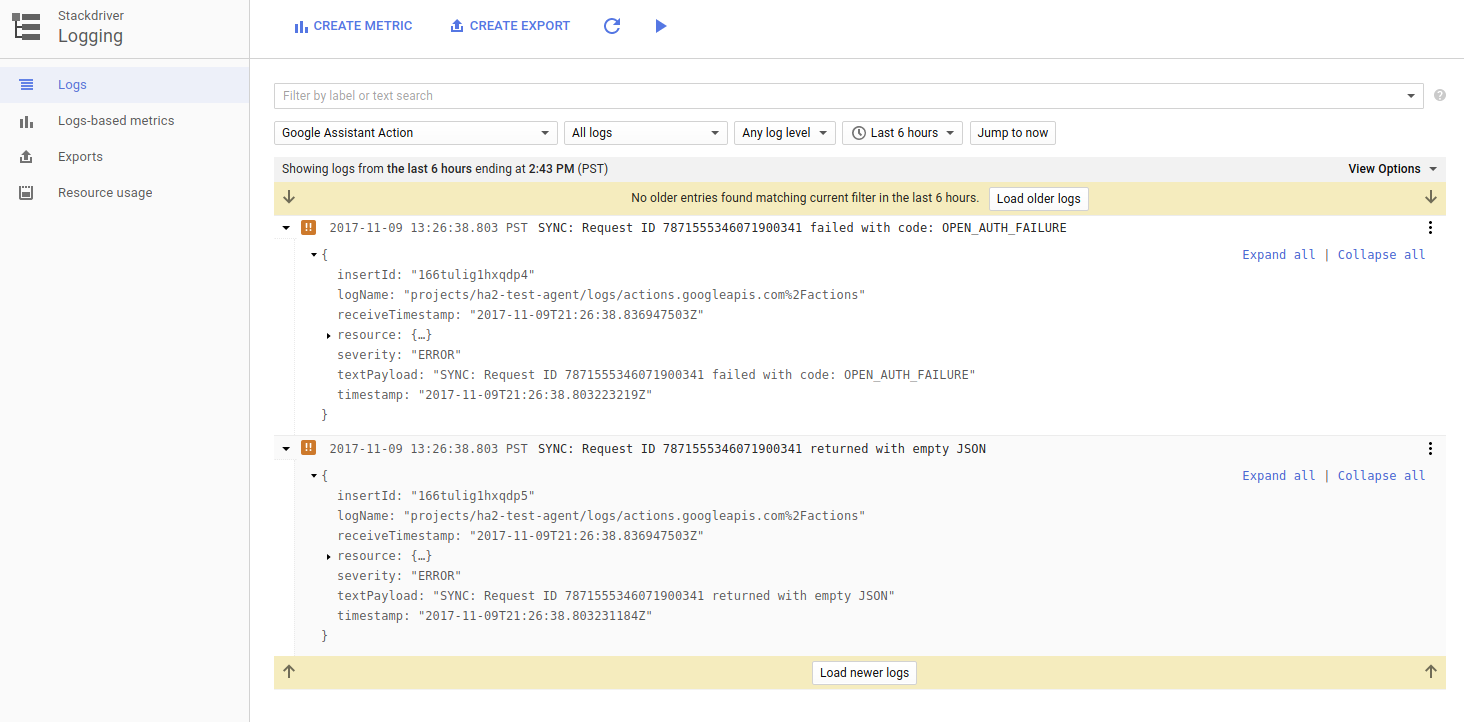Viewport: 1464px width, 722px height.
Task: Click the Exports icon in the left sidebar
Action: pos(25,156)
